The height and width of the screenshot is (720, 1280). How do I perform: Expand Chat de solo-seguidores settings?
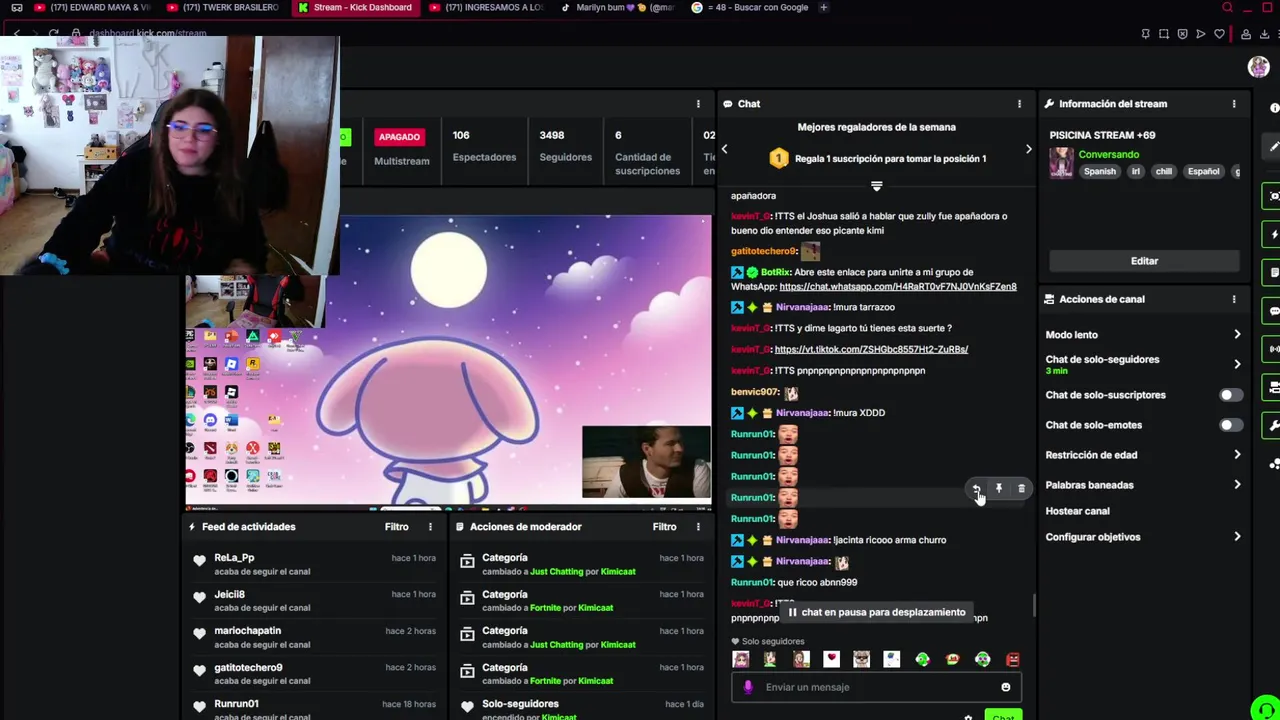click(x=1237, y=364)
